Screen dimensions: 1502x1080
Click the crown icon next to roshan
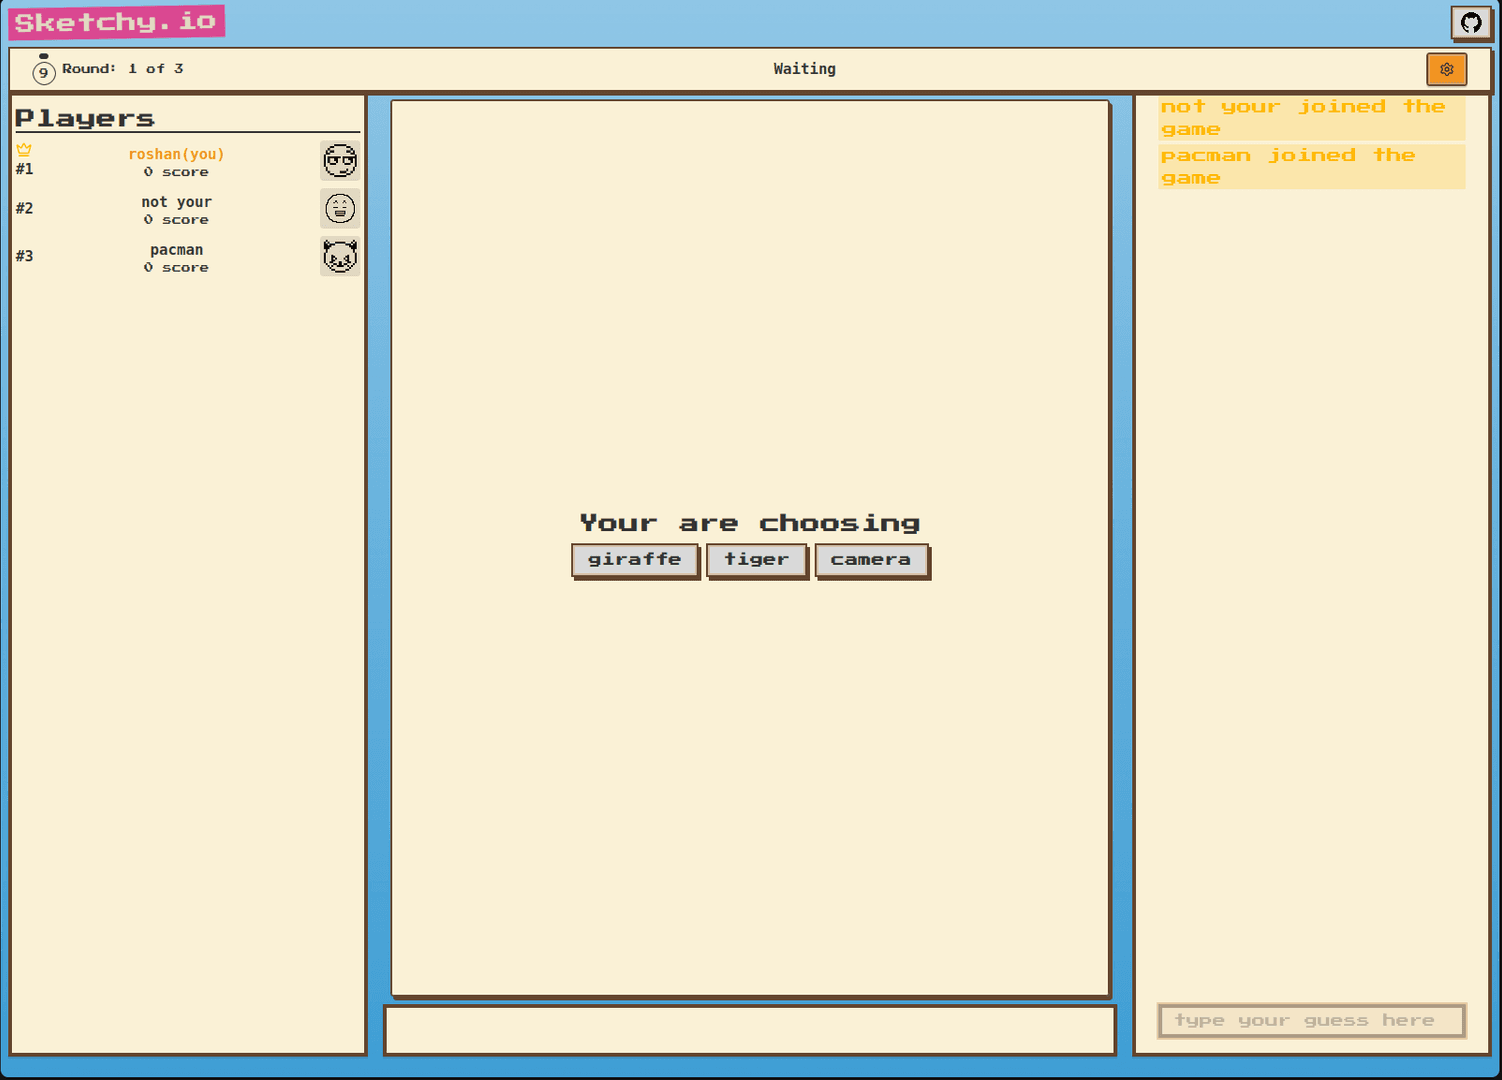[24, 149]
